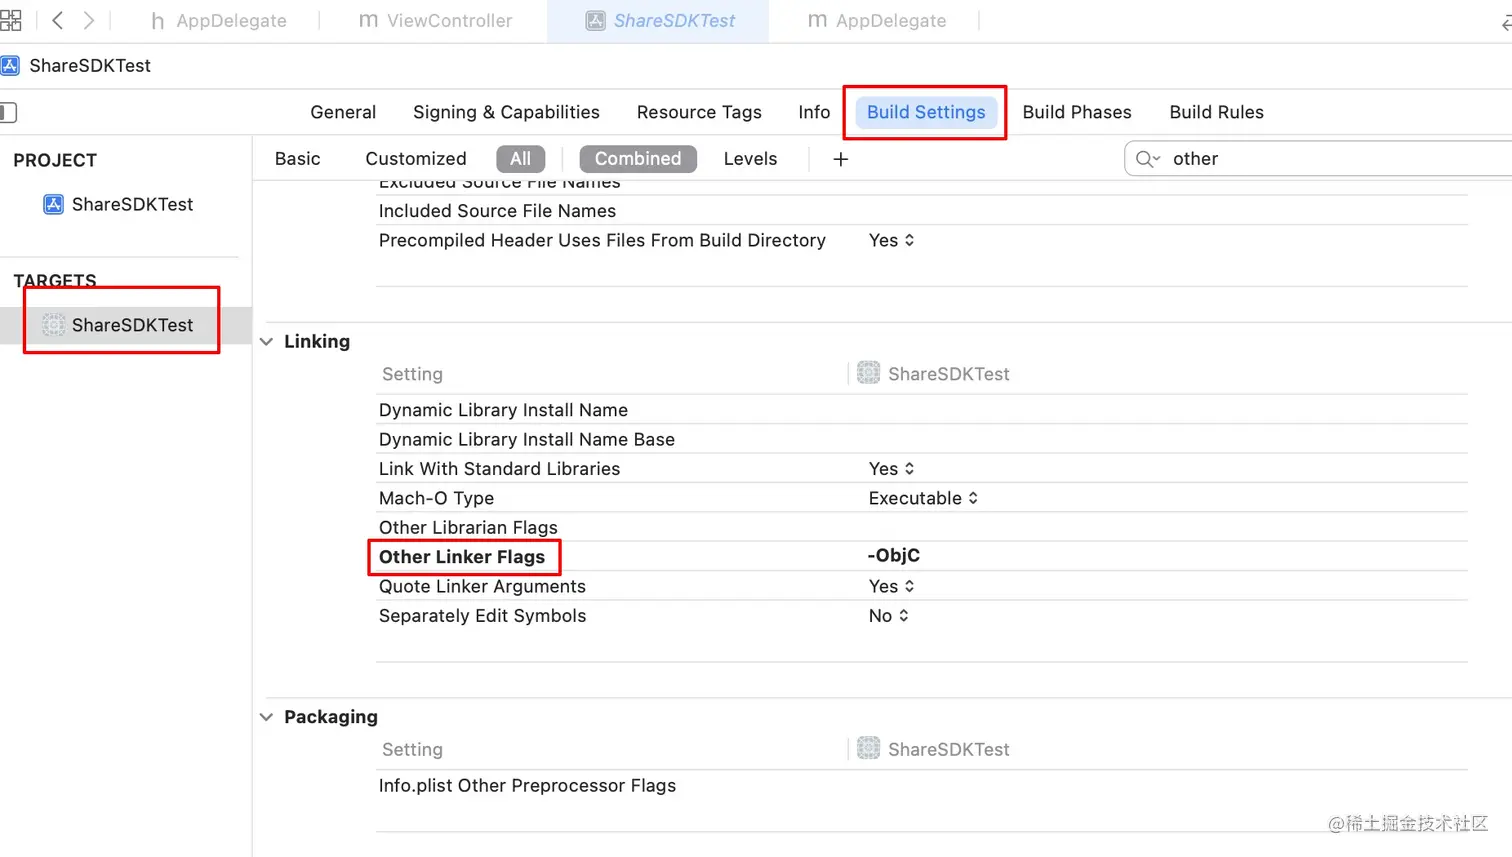
Task: Click the -ObjC linker flag value
Action: (x=894, y=555)
